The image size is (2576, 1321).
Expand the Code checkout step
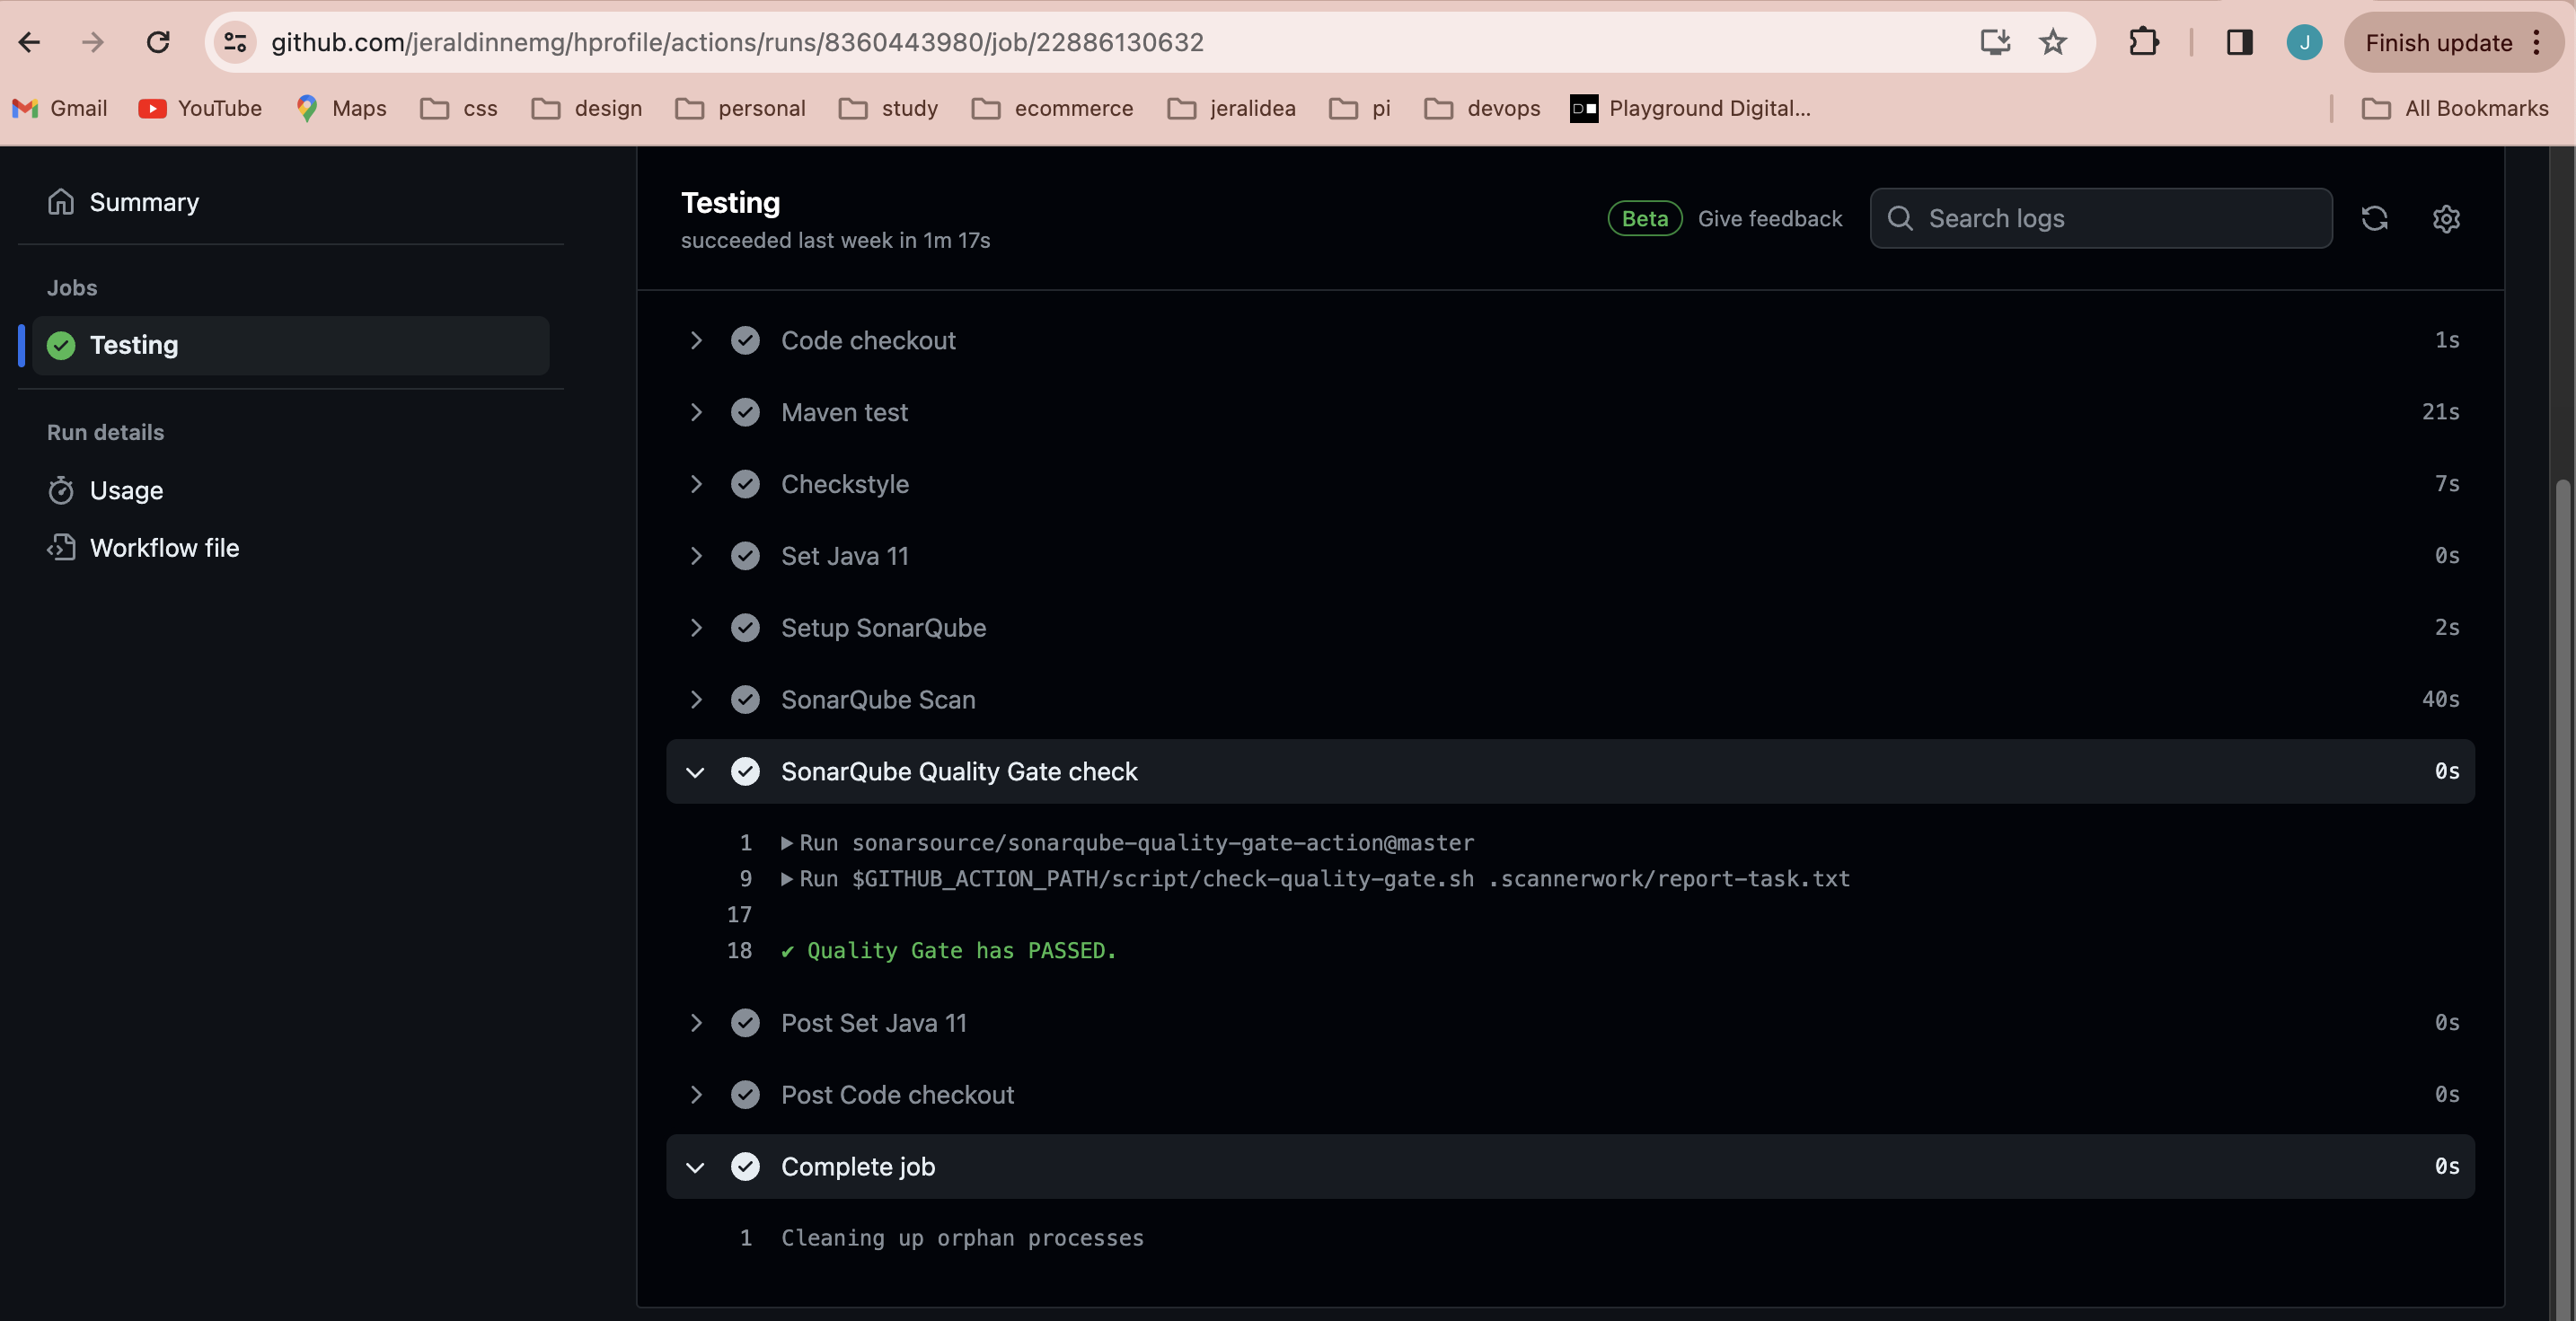point(696,340)
